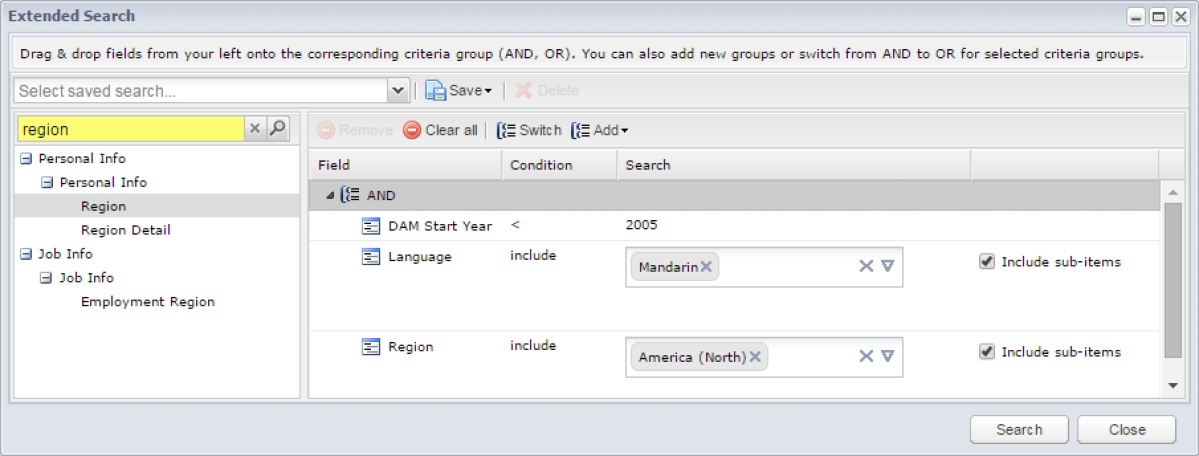Viewport: 1199px width, 456px height.
Task: Click Switch to toggle AND/OR group
Action: [529, 130]
